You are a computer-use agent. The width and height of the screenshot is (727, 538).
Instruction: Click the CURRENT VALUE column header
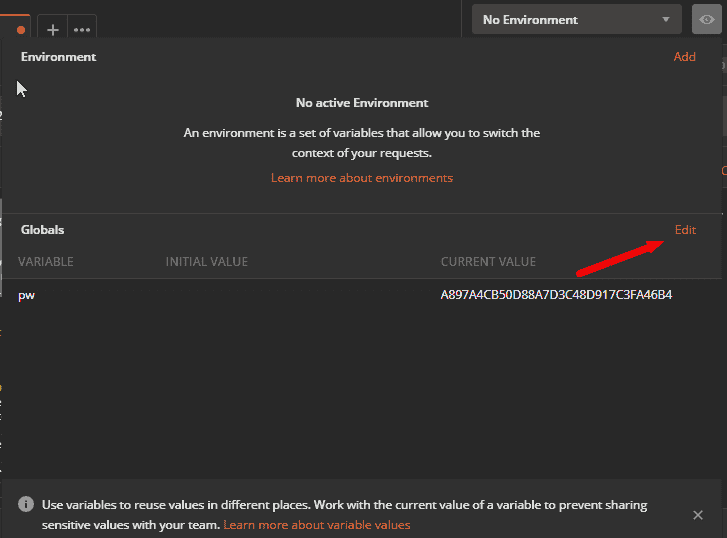(x=488, y=262)
